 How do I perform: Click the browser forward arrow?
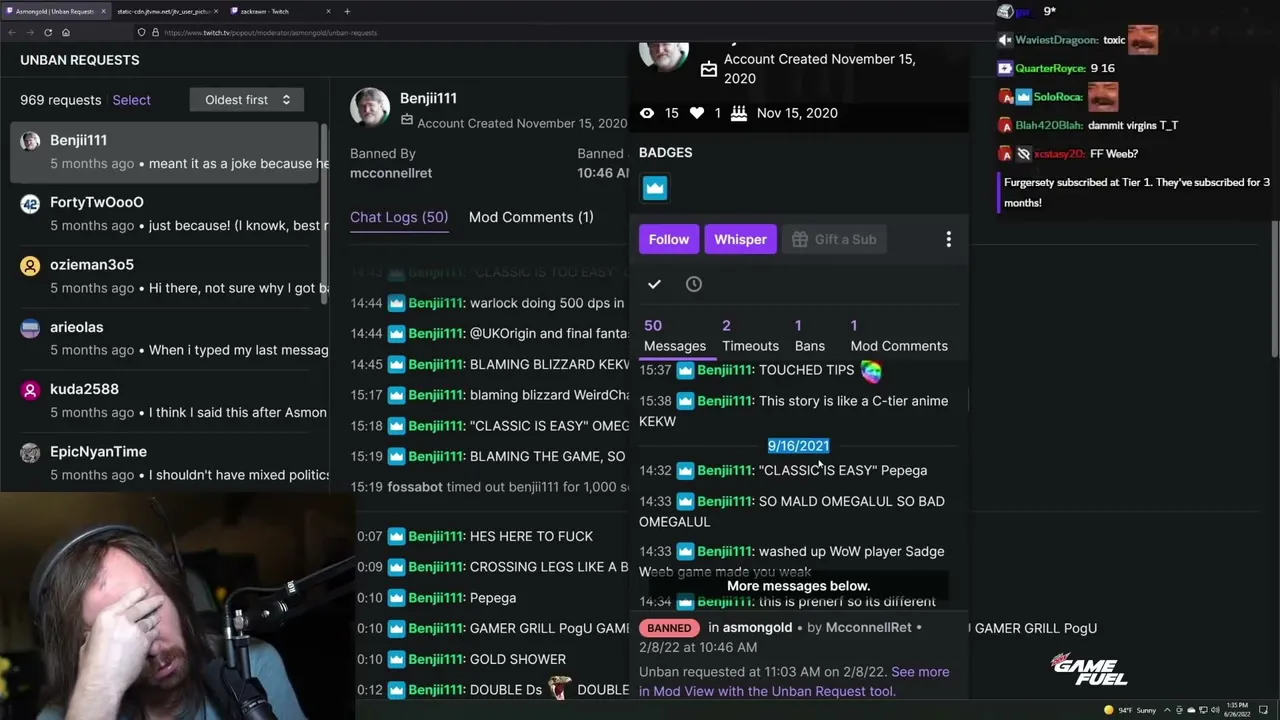[x=29, y=33]
